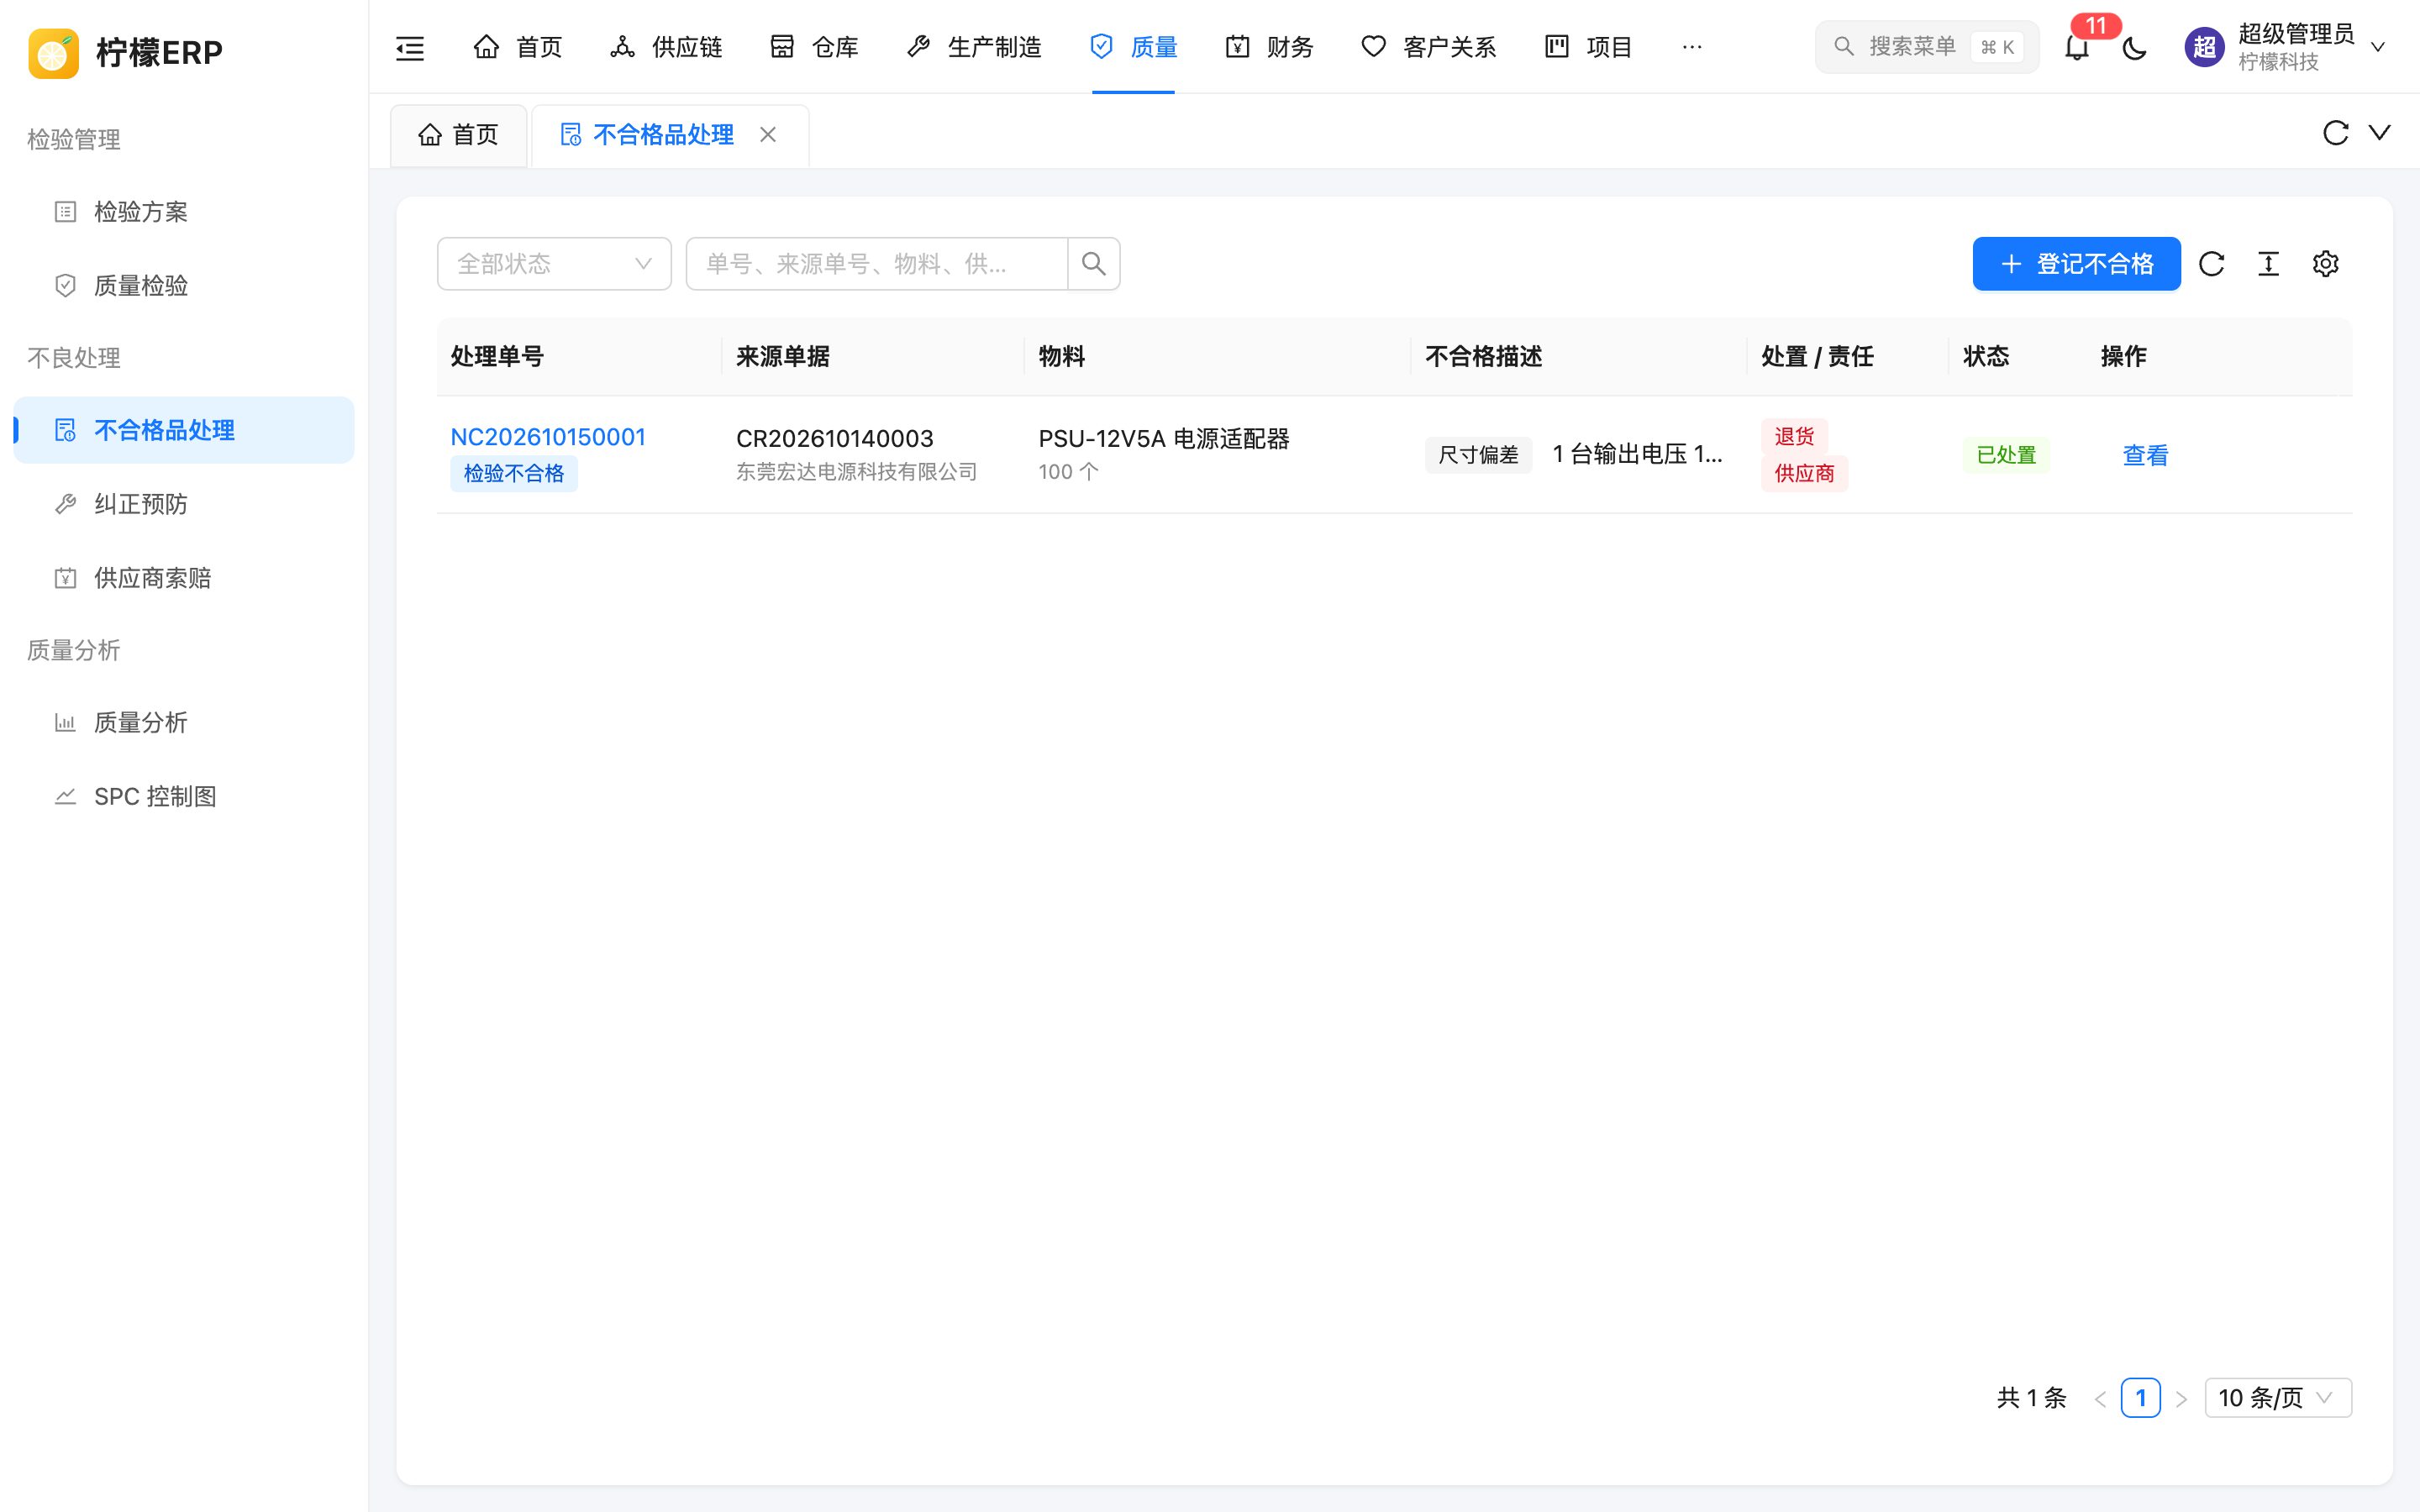The width and height of the screenshot is (2420, 1512).
Task: Open the 10 条/页 page size dropdown
Action: point(2278,1397)
